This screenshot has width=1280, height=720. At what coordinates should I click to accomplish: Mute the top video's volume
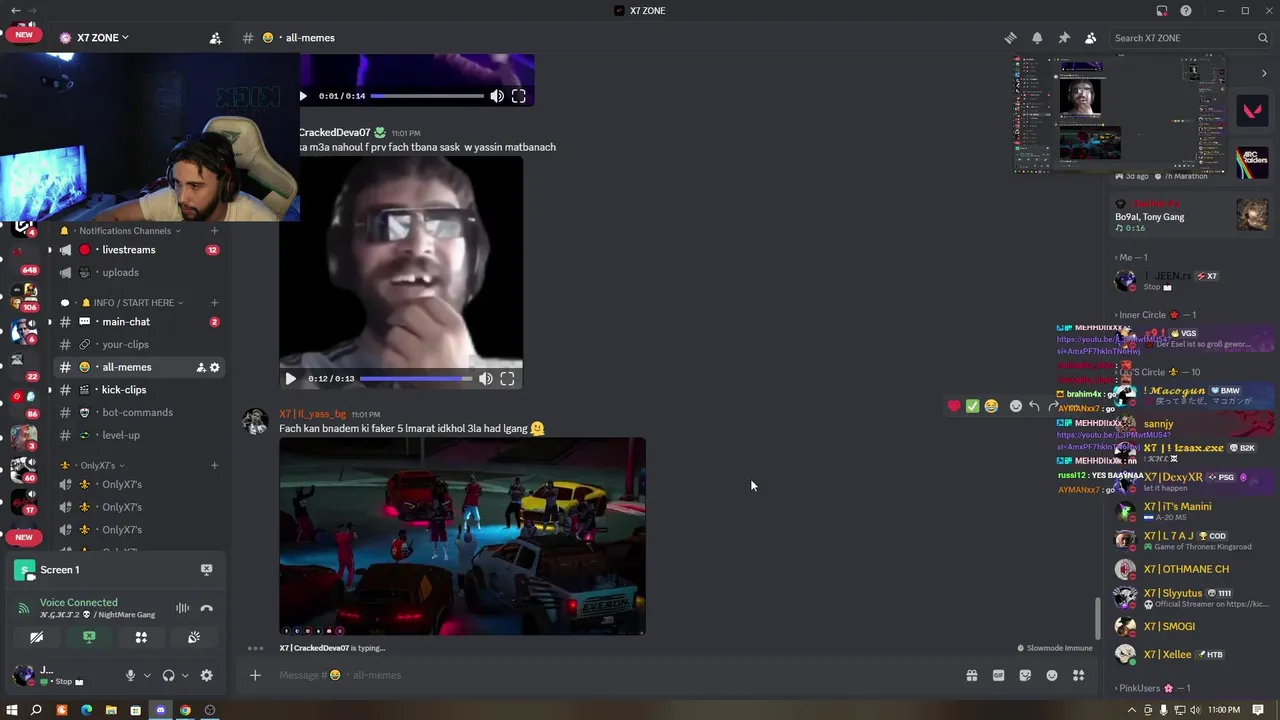[x=497, y=96]
